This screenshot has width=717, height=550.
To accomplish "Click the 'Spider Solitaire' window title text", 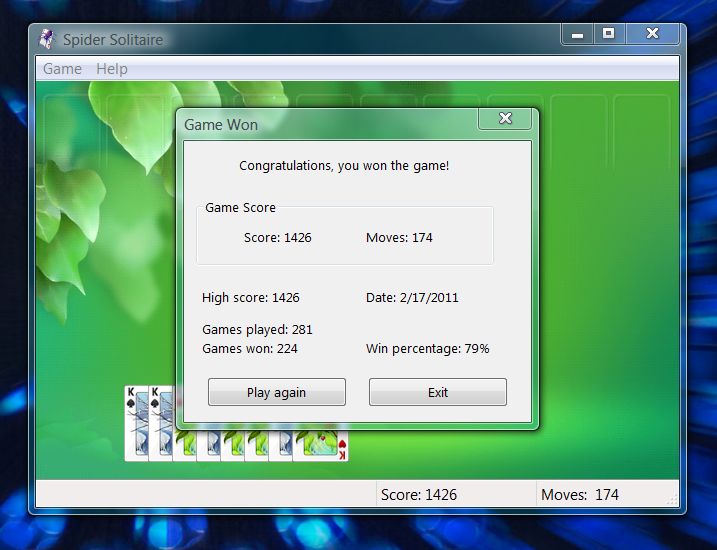I will coord(113,40).
